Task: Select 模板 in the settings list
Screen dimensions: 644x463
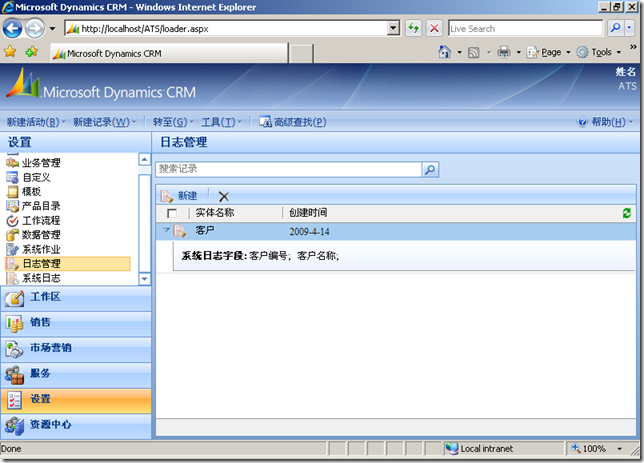Action: [x=31, y=191]
